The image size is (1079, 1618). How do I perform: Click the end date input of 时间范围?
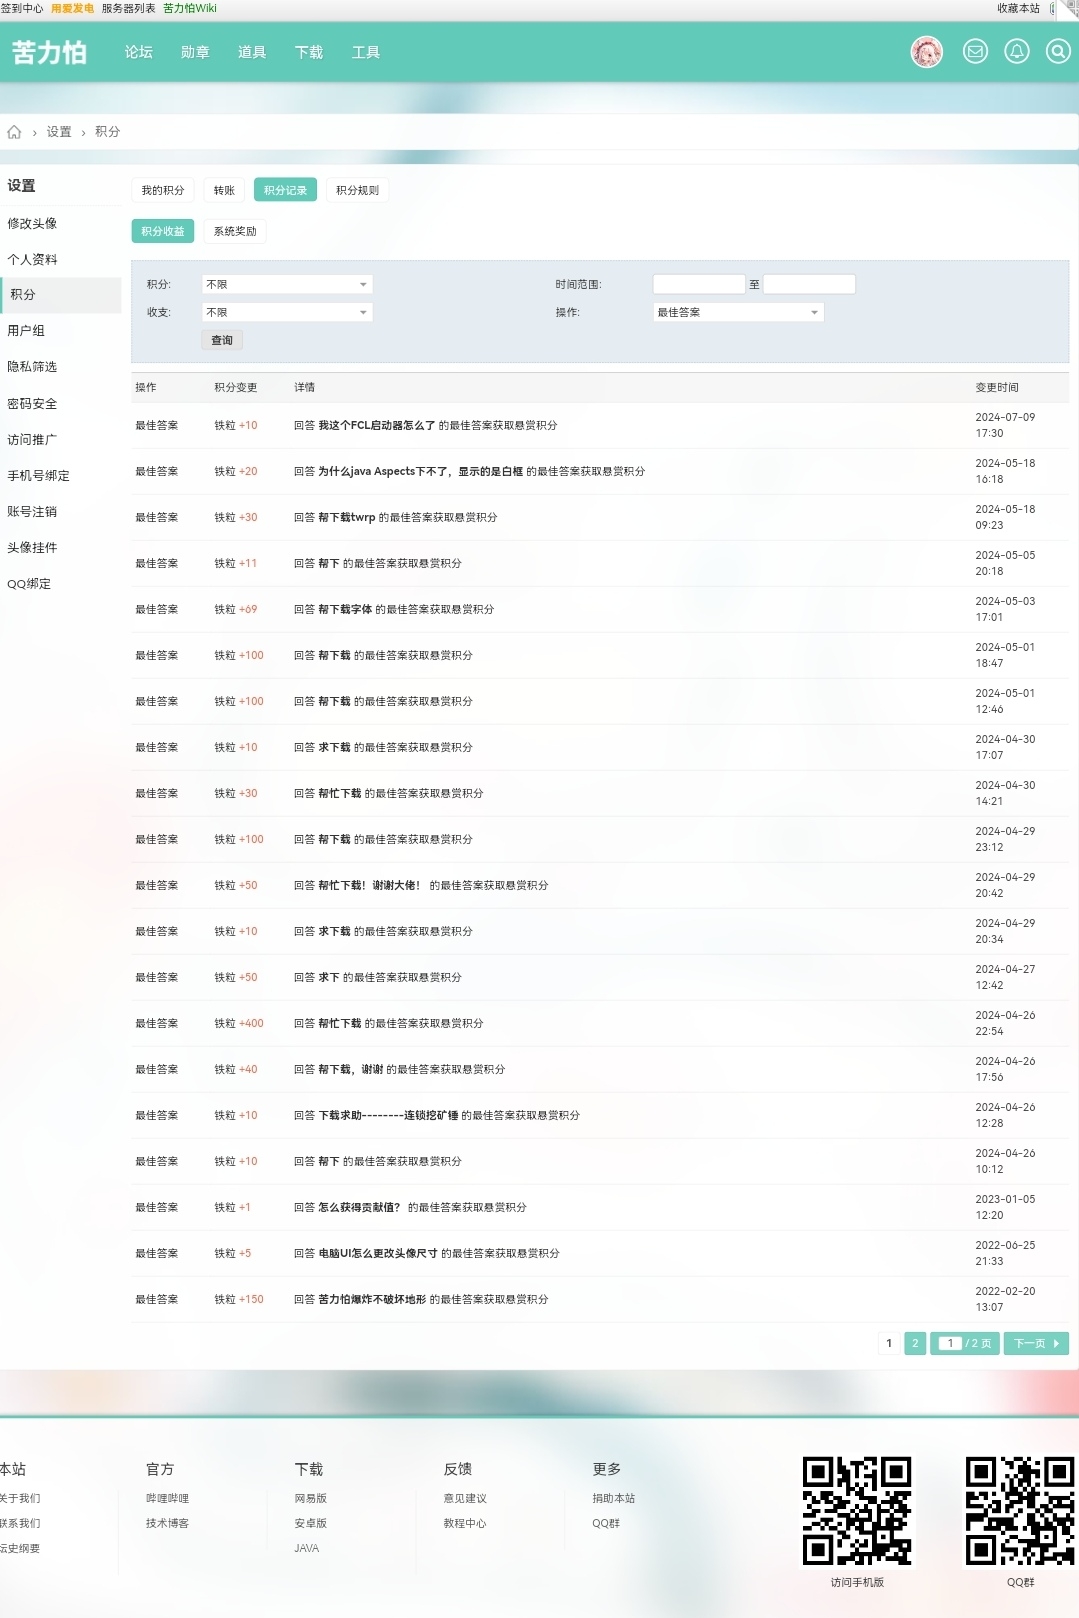coord(809,285)
